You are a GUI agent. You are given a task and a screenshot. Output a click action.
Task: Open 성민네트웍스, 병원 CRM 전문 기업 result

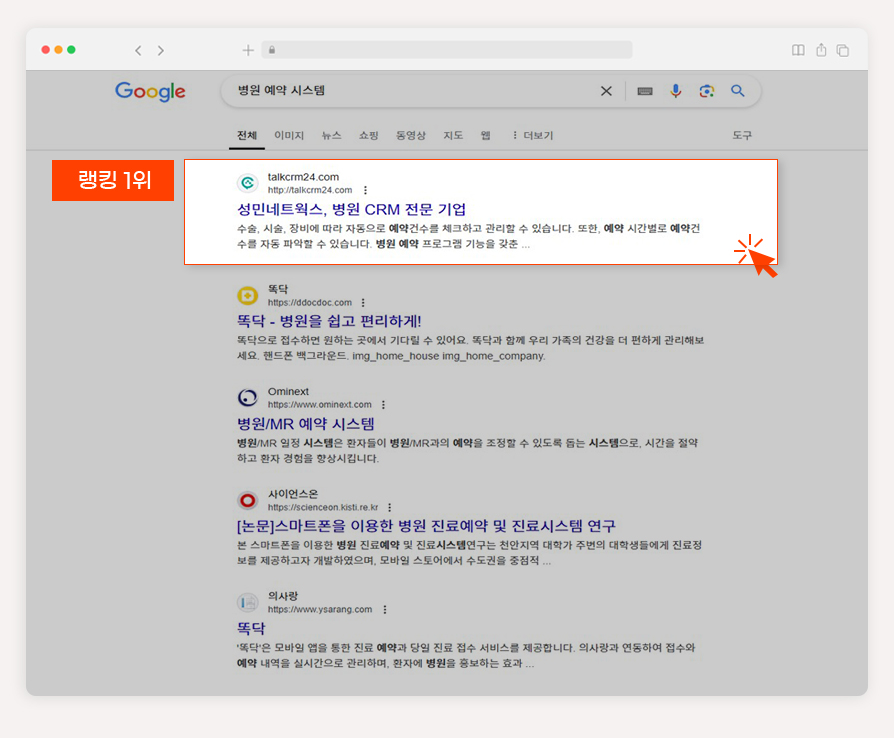click(351, 209)
